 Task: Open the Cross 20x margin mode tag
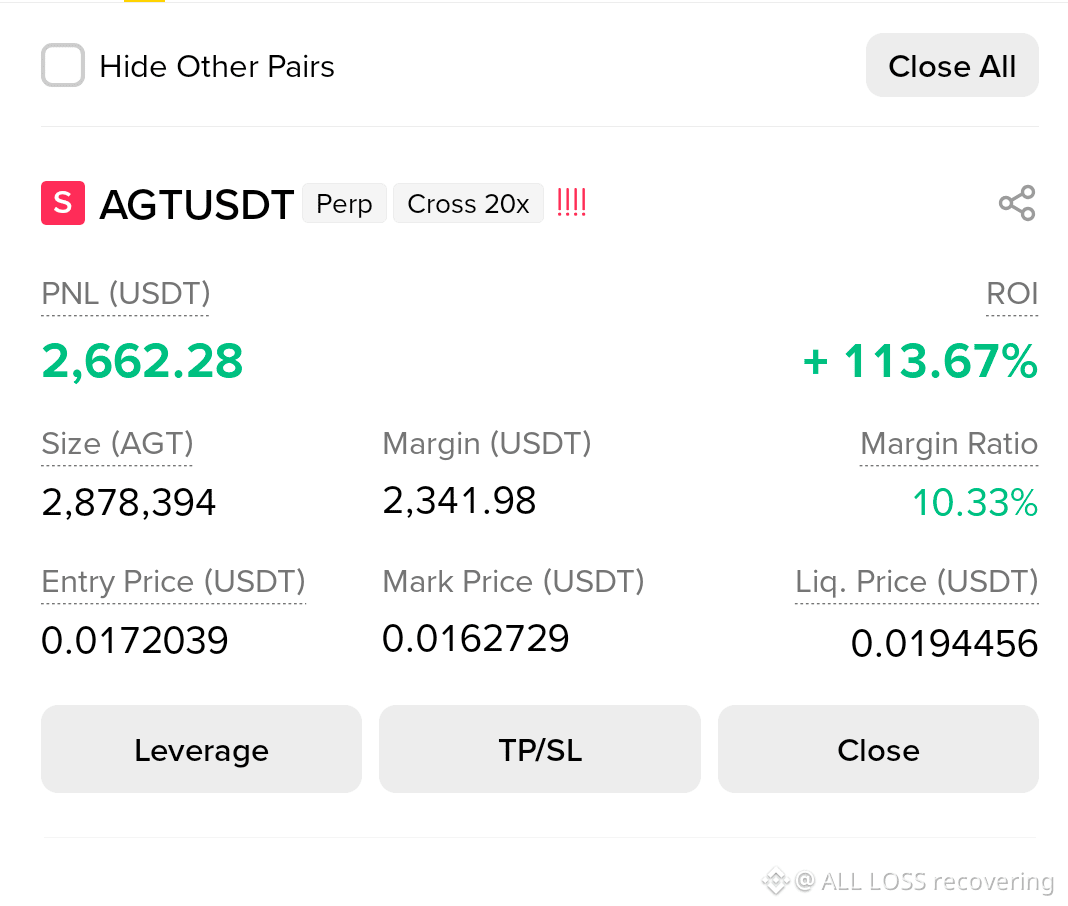click(x=468, y=203)
